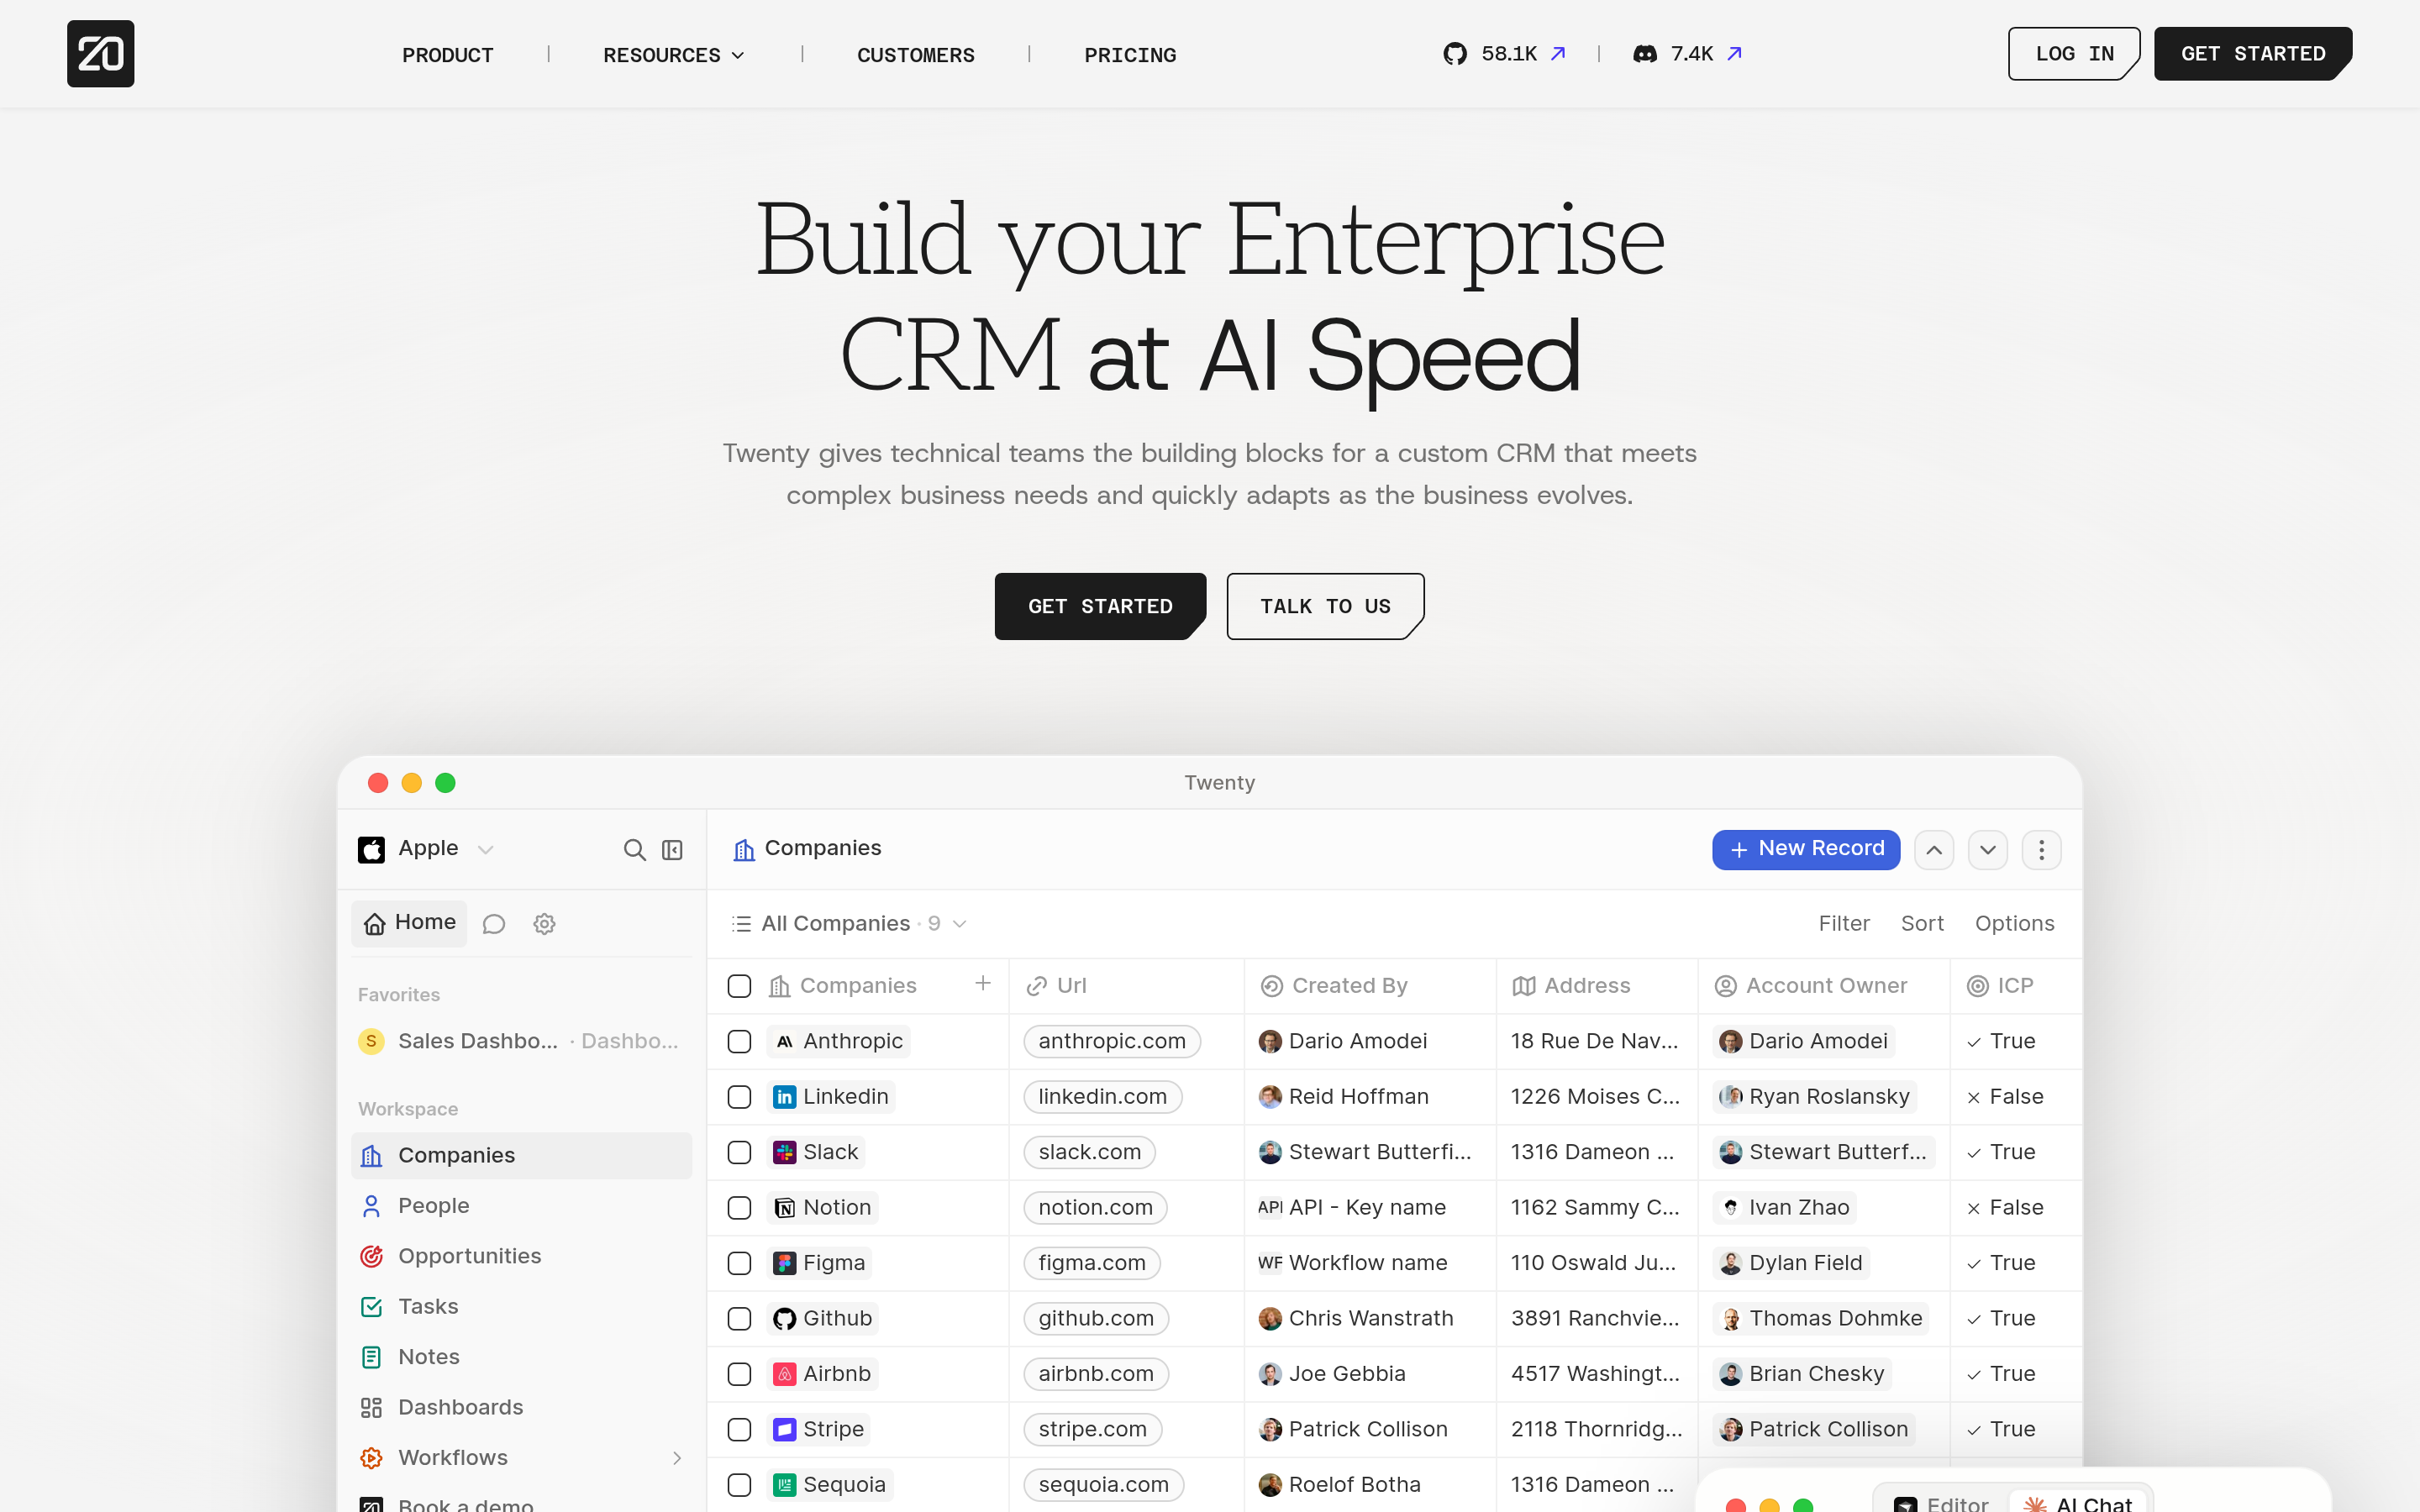
Task: Open the Product menu item
Action: 448,55
